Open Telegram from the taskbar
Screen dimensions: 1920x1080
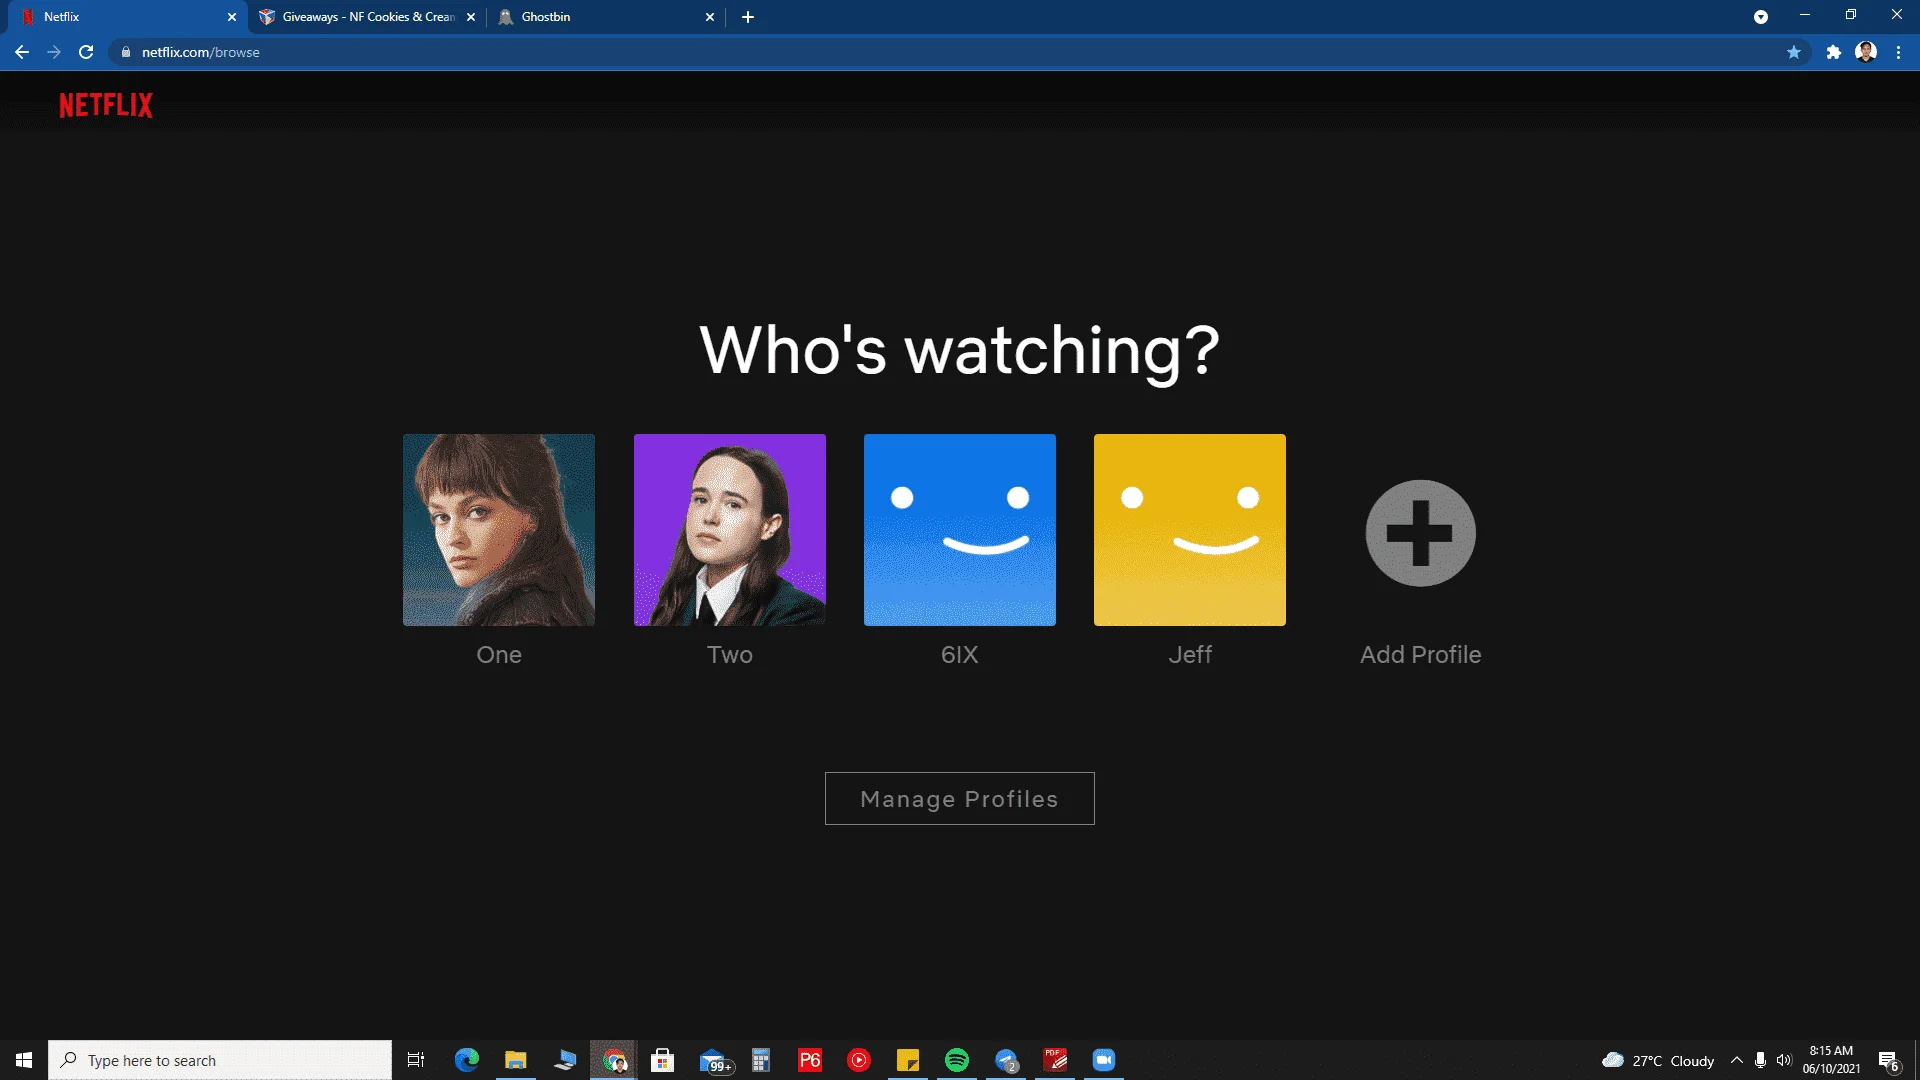tap(1006, 1060)
